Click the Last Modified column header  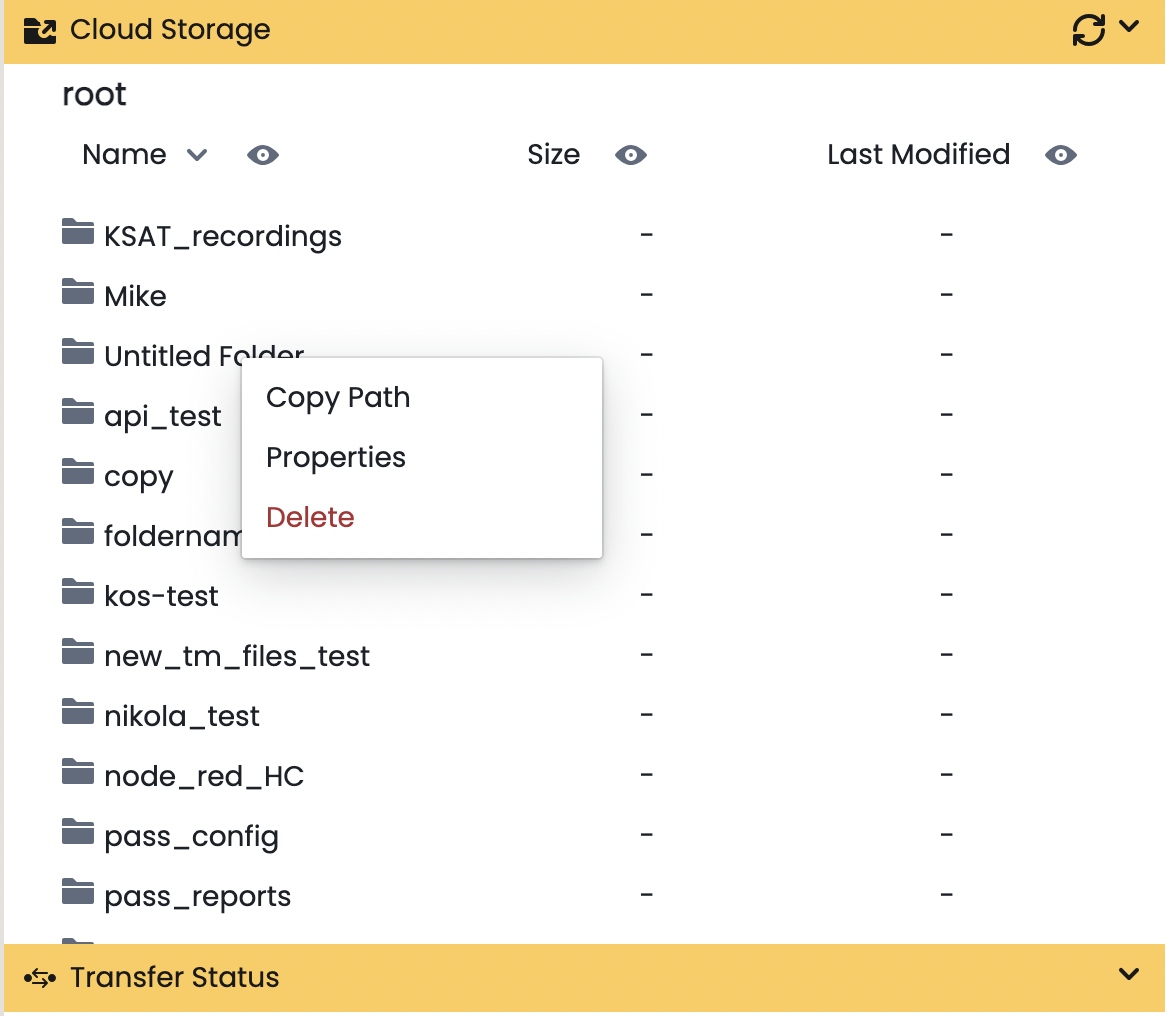coord(918,155)
